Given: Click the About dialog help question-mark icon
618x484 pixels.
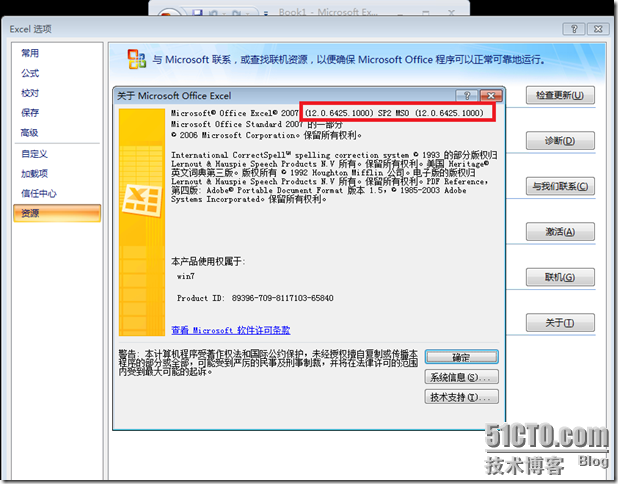Looking at the screenshot, I should pyautogui.click(x=467, y=95).
